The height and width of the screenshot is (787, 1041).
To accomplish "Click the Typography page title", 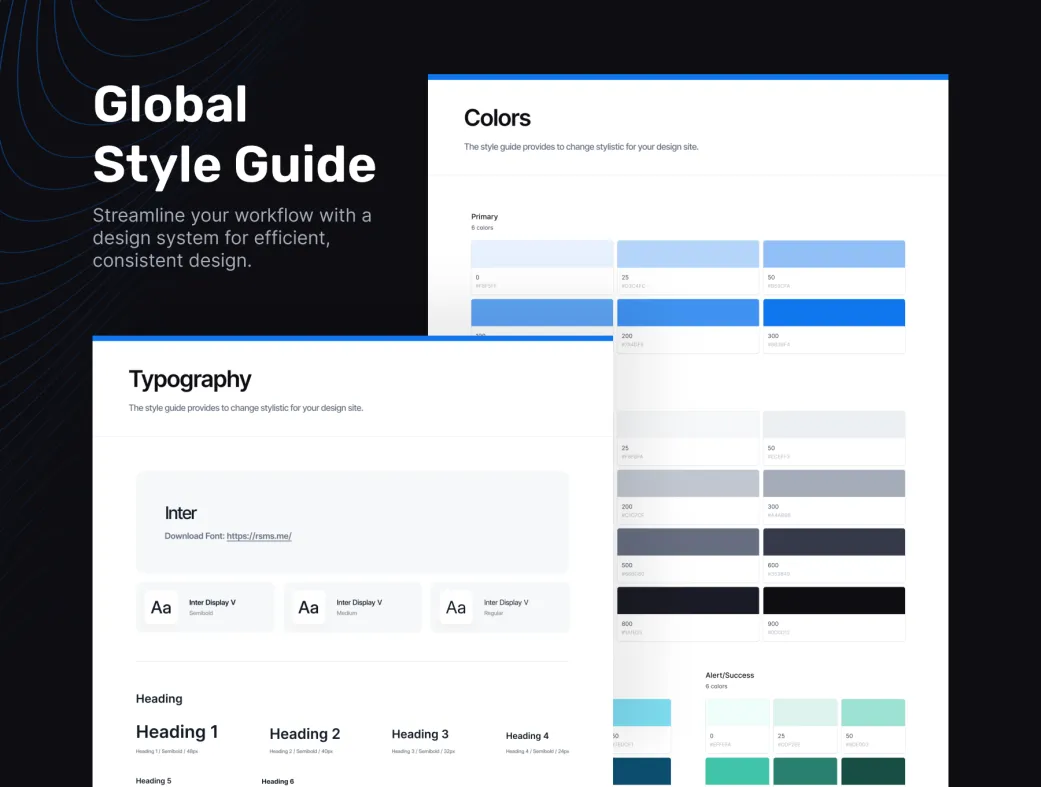I will point(190,380).
